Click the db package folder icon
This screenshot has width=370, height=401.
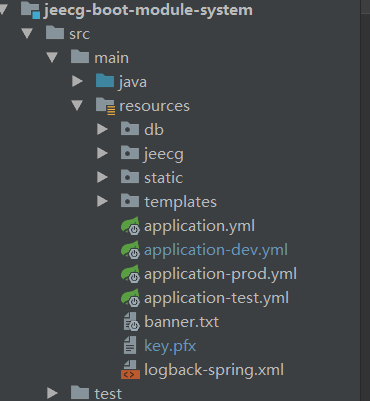click(130, 129)
